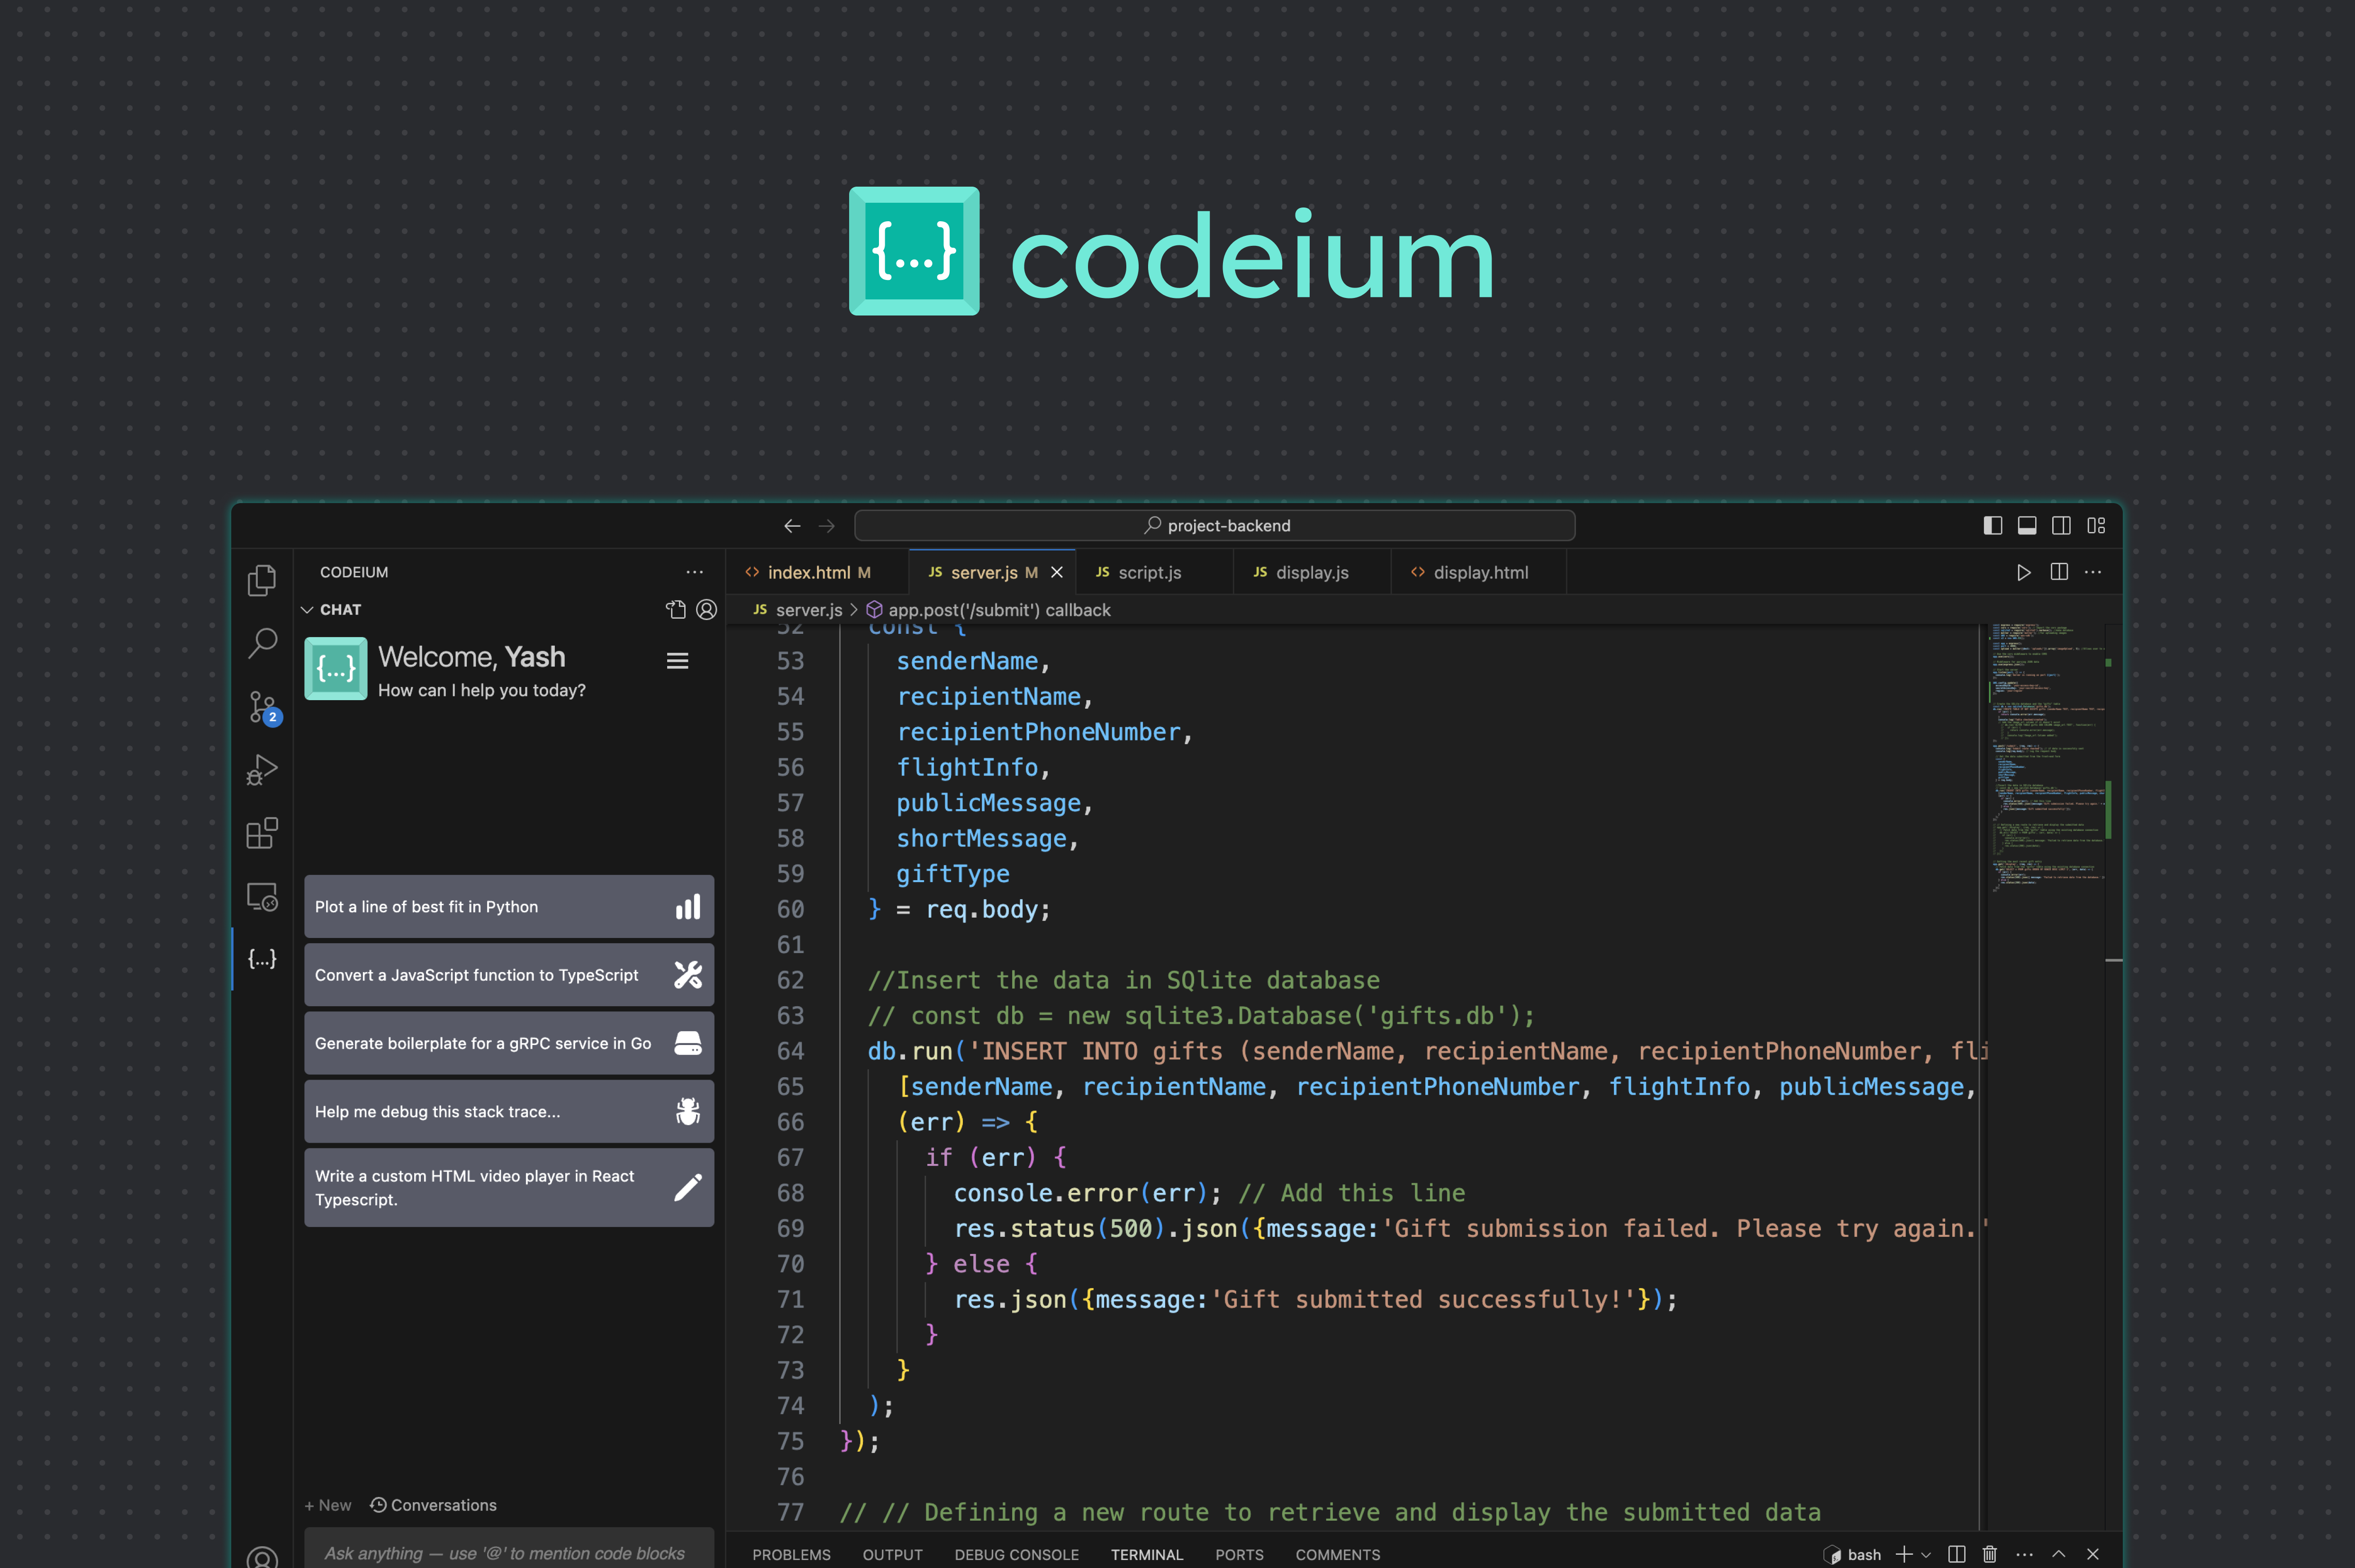Click the project-backend command center search
The image size is (2355, 1568).
point(1215,526)
